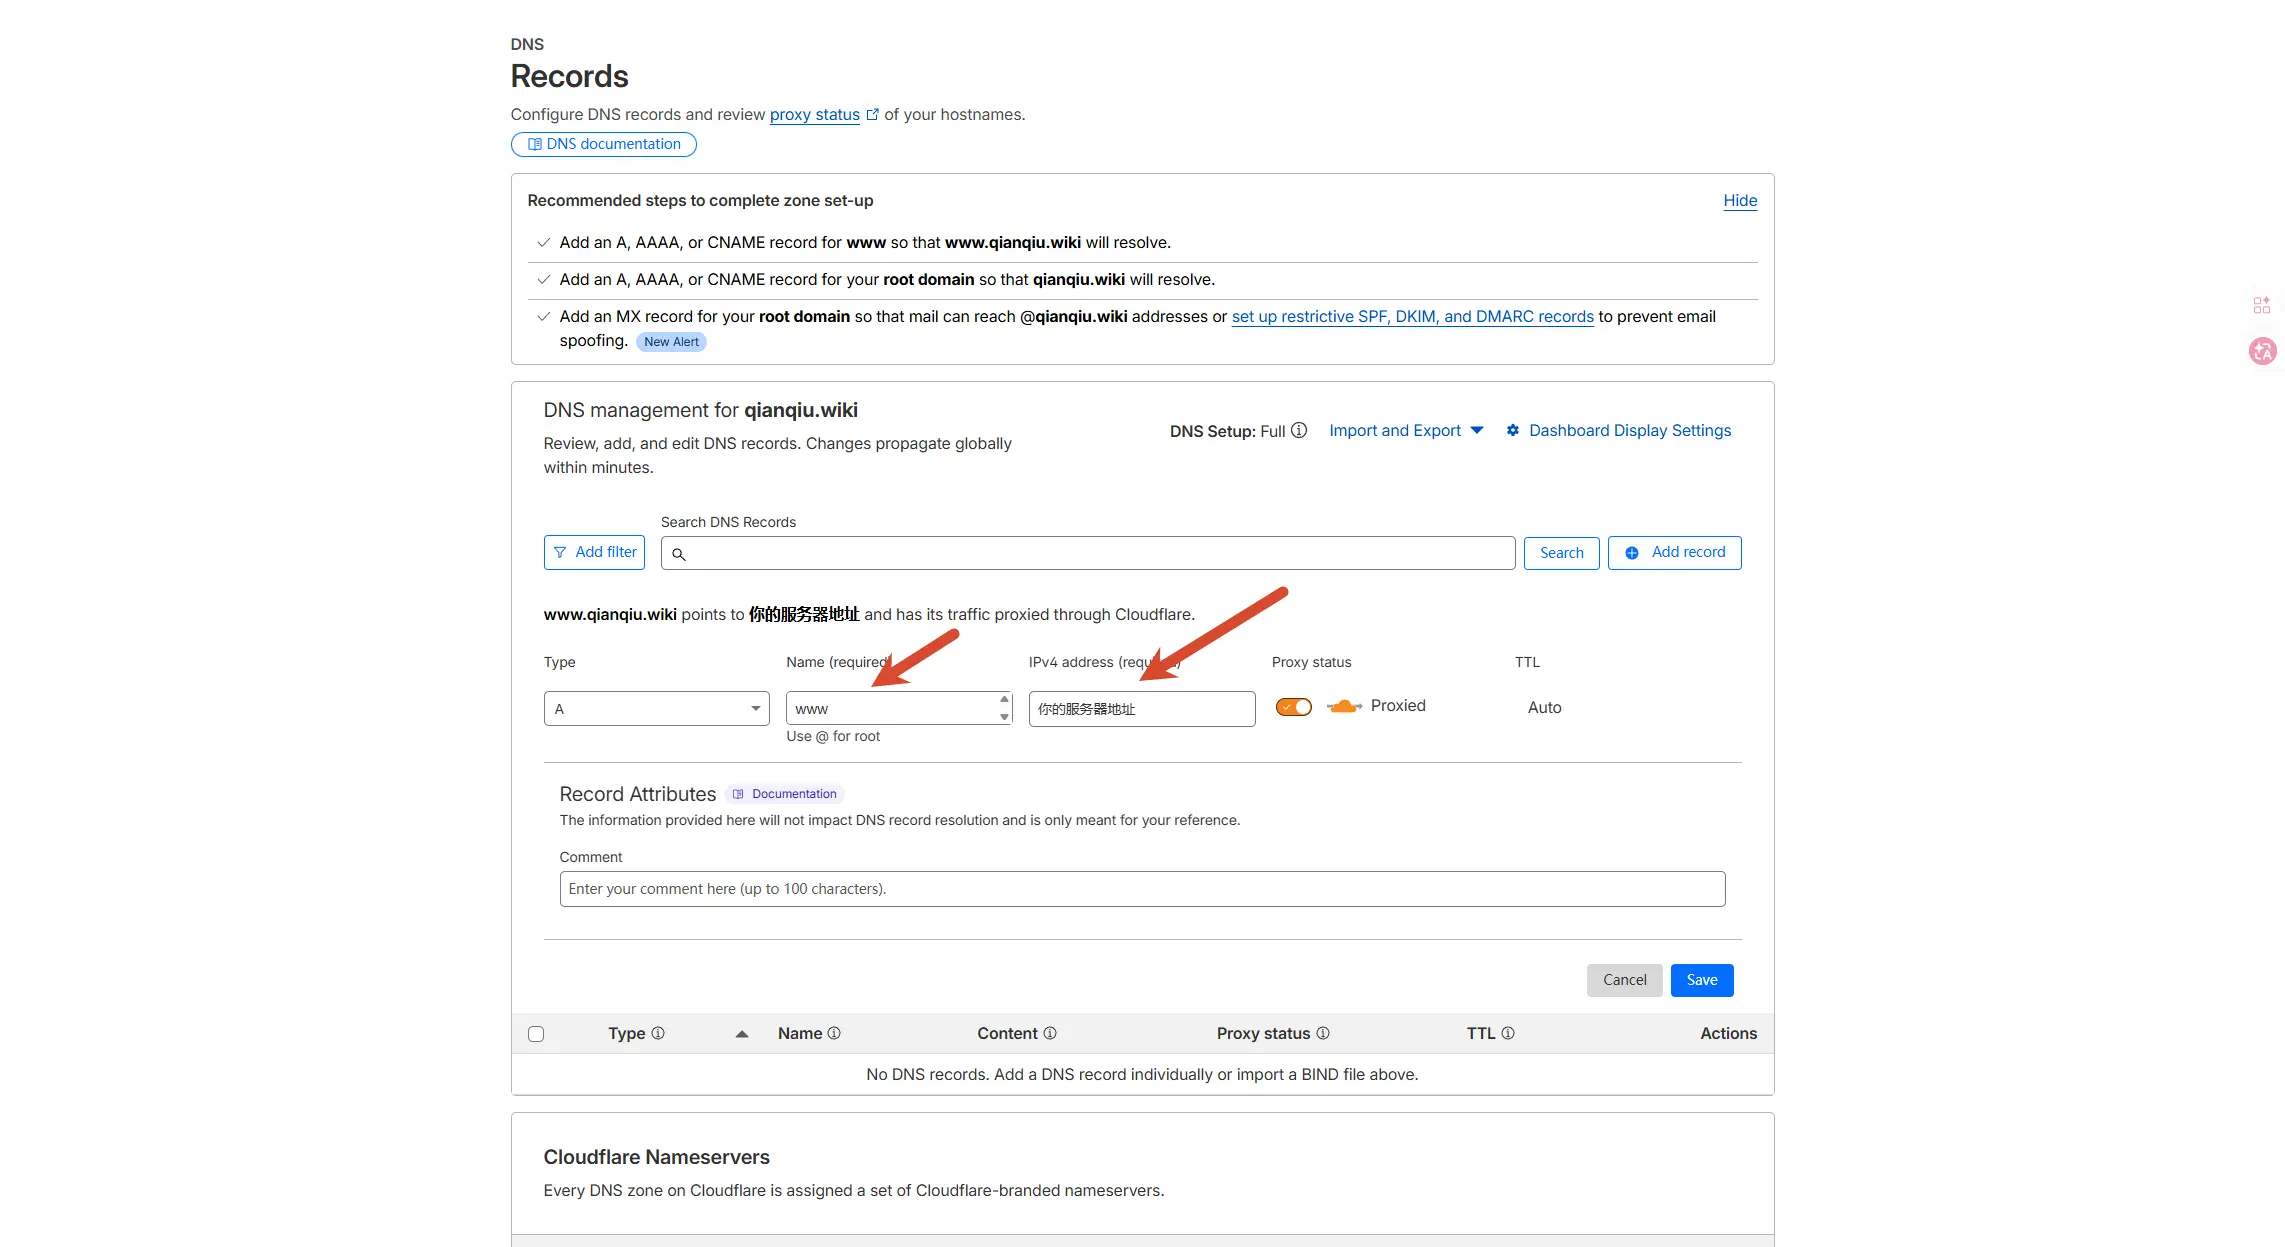The height and width of the screenshot is (1247, 2285).
Task: Click the Add filter button
Action: [594, 552]
